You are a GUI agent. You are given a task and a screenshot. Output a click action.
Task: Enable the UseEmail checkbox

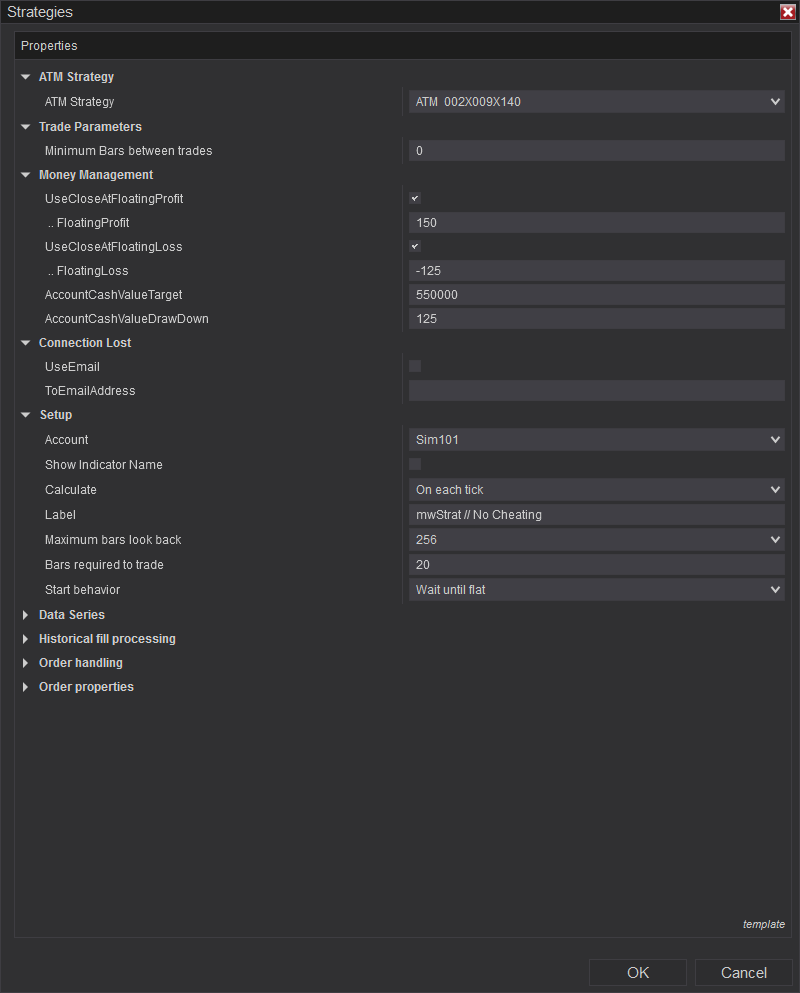[415, 366]
